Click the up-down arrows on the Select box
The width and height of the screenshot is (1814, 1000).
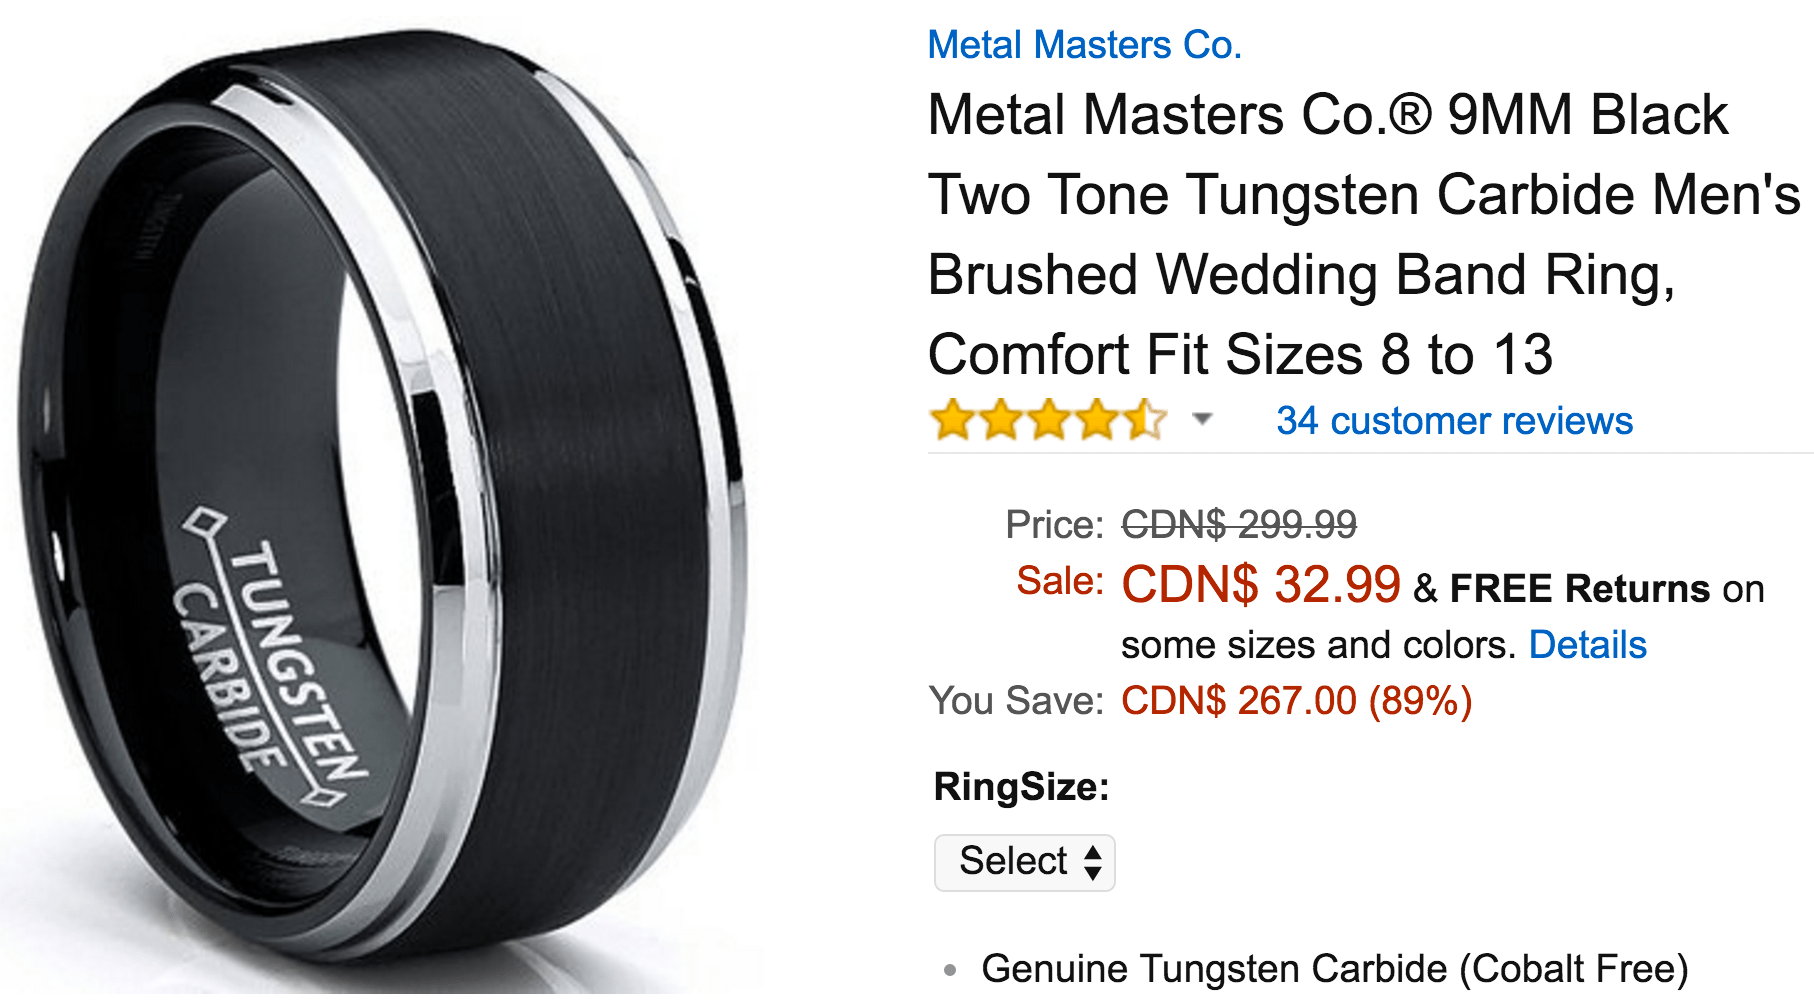[1093, 862]
